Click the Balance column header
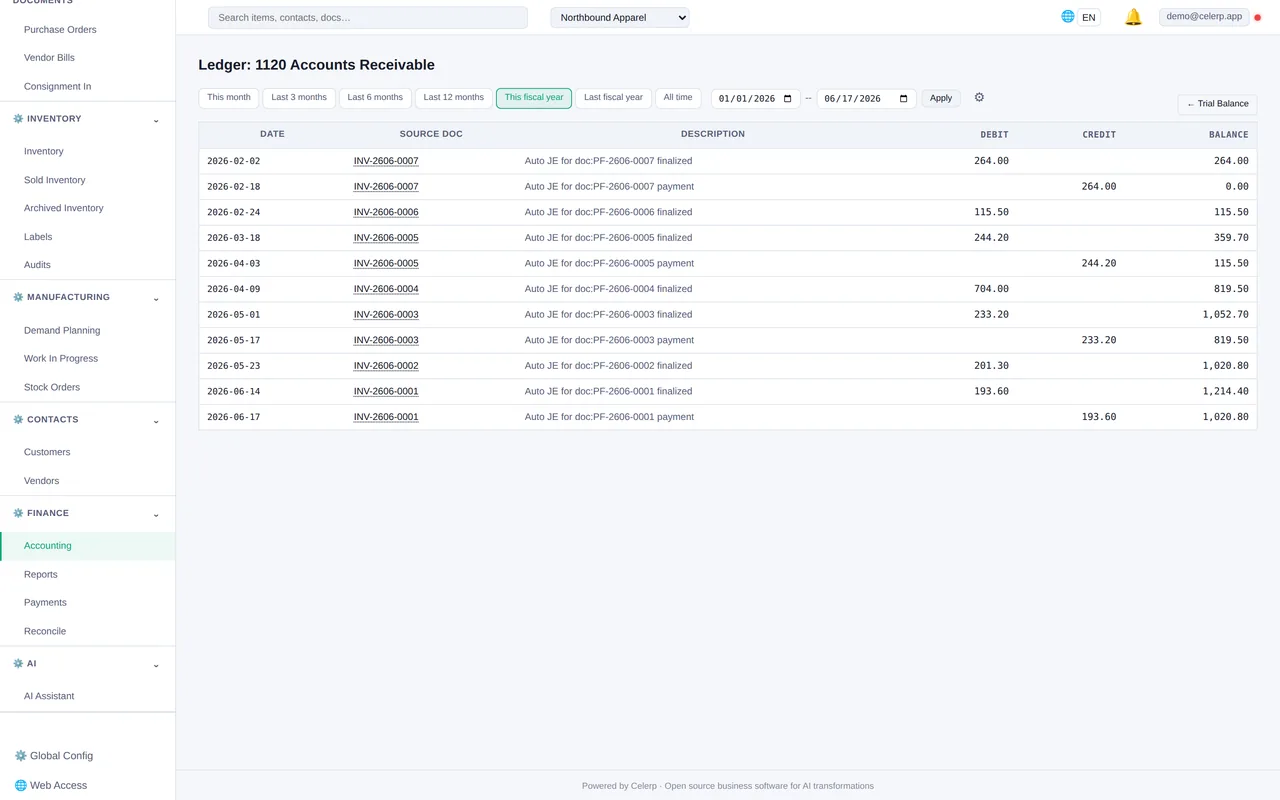This screenshot has height=800, width=1280. point(1228,134)
